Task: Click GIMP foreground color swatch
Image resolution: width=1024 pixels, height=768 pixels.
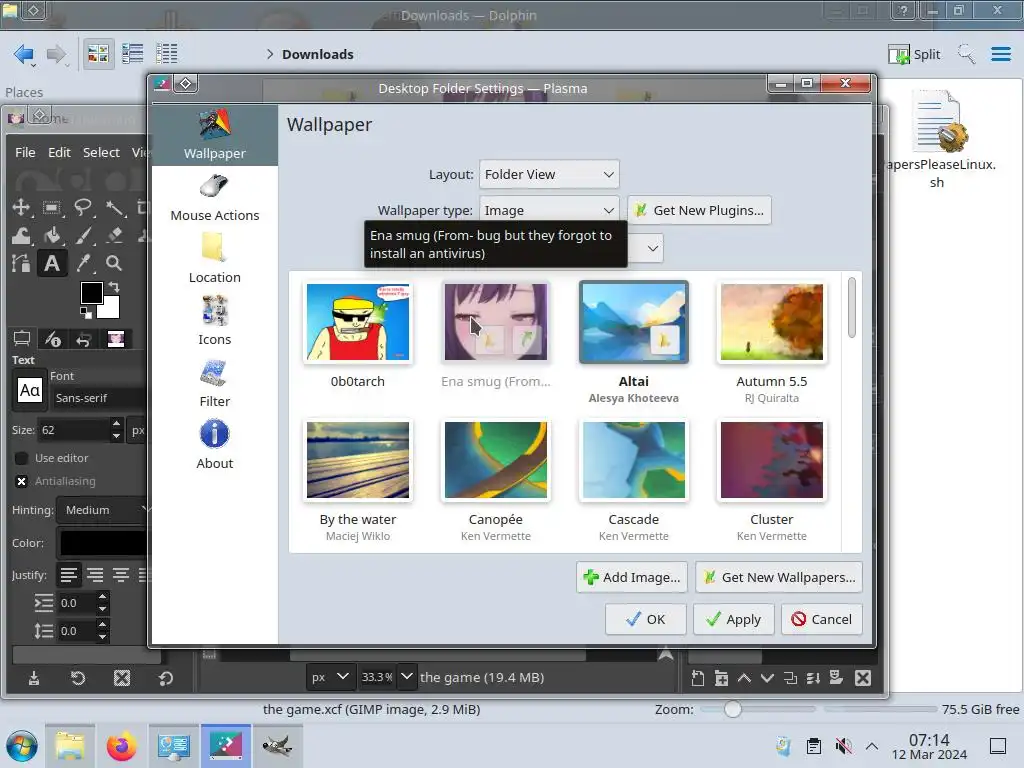Action: click(x=91, y=293)
